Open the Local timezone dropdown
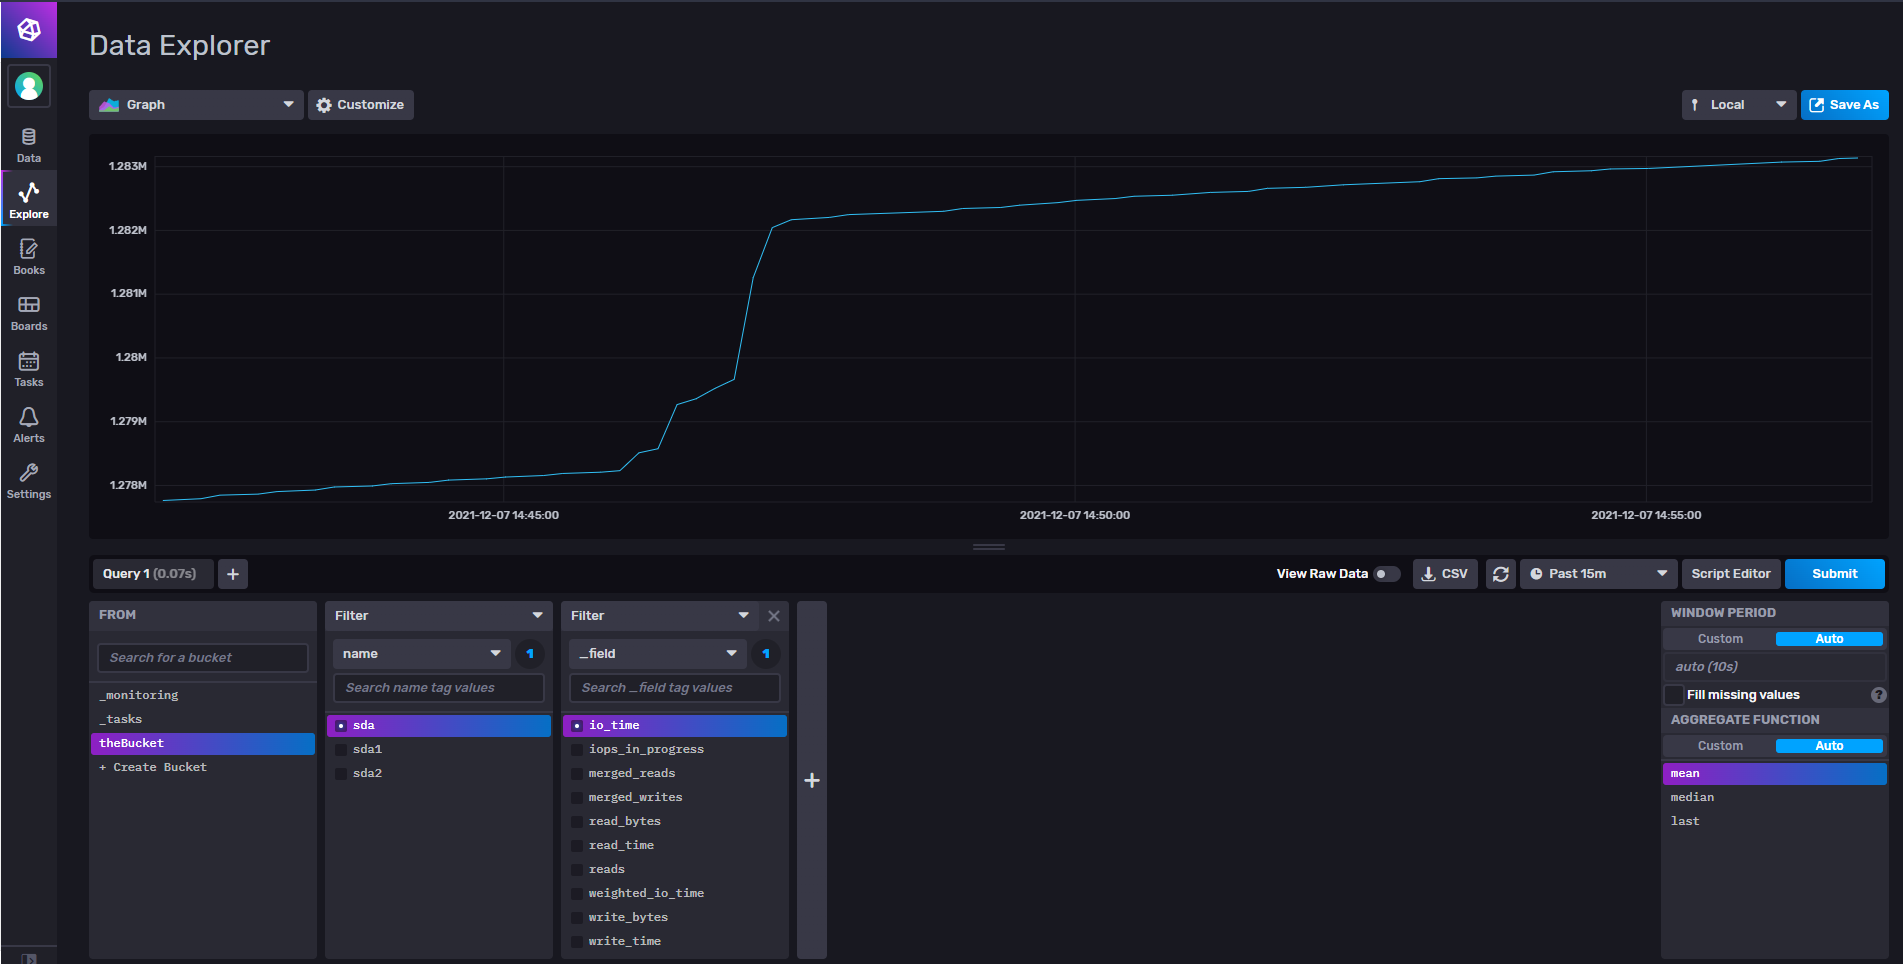Viewport: 1903px width, 964px height. tap(1738, 105)
